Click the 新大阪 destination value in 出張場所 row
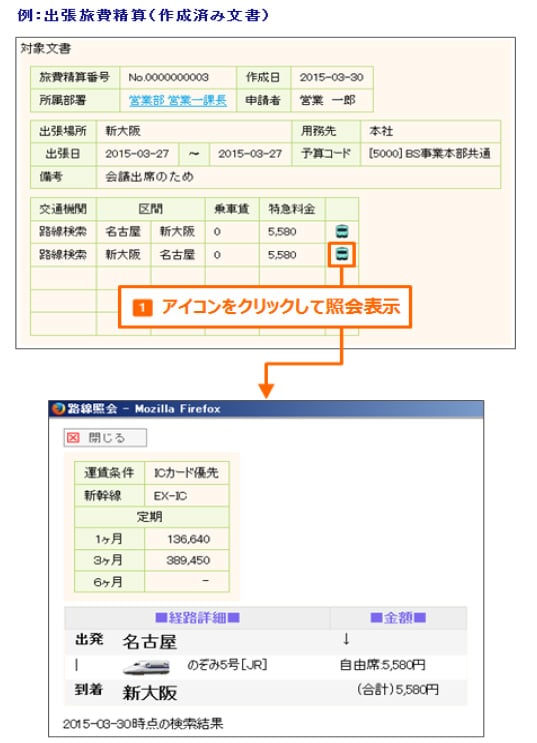Viewport: 537px width, 743px height. (x=123, y=131)
